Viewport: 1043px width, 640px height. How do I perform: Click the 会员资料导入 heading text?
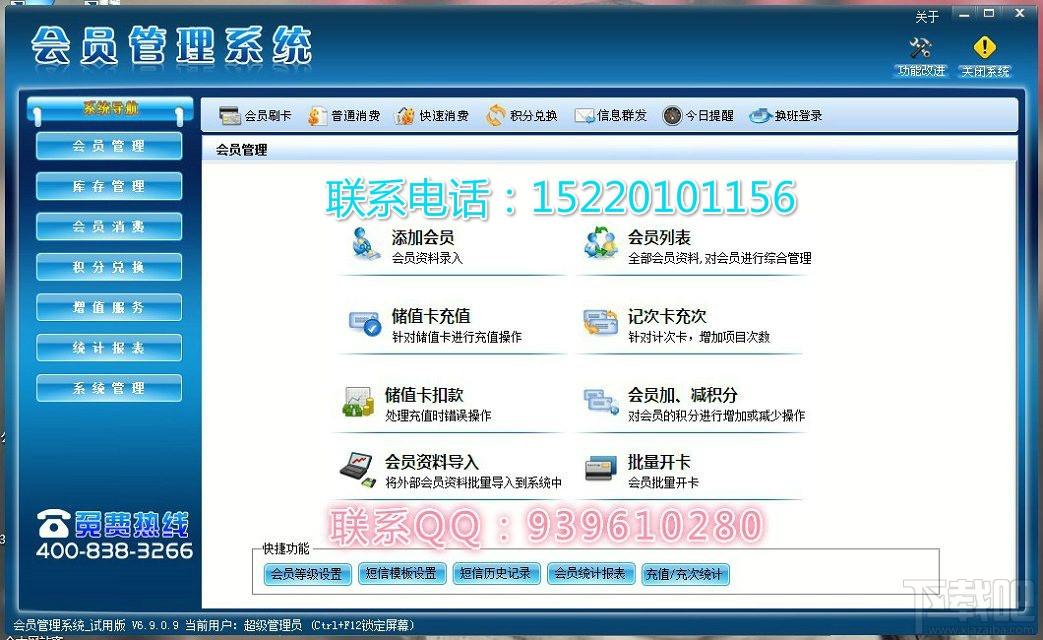tap(432, 462)
